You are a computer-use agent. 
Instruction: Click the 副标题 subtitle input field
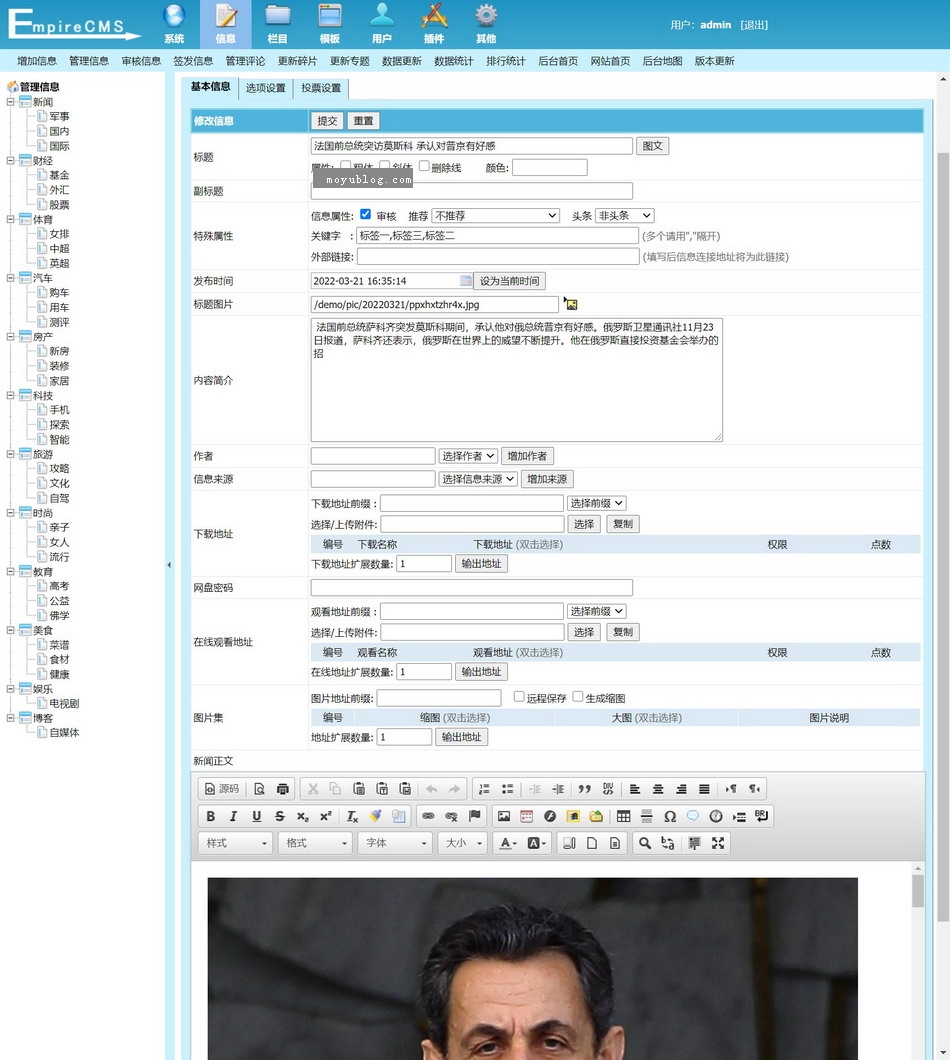point(472,191)
